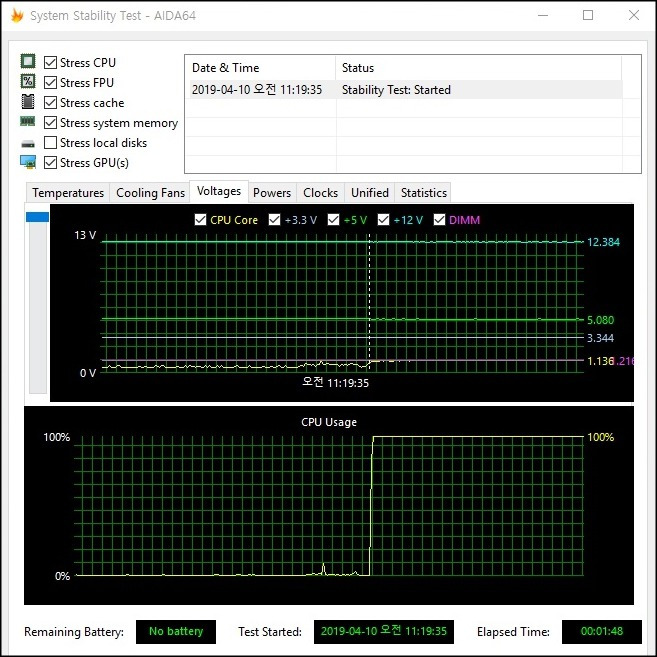Viewport: 657px width, 657px height.
Task: Toggle the DIMM voltage checkbox
Action: (439, 220)
